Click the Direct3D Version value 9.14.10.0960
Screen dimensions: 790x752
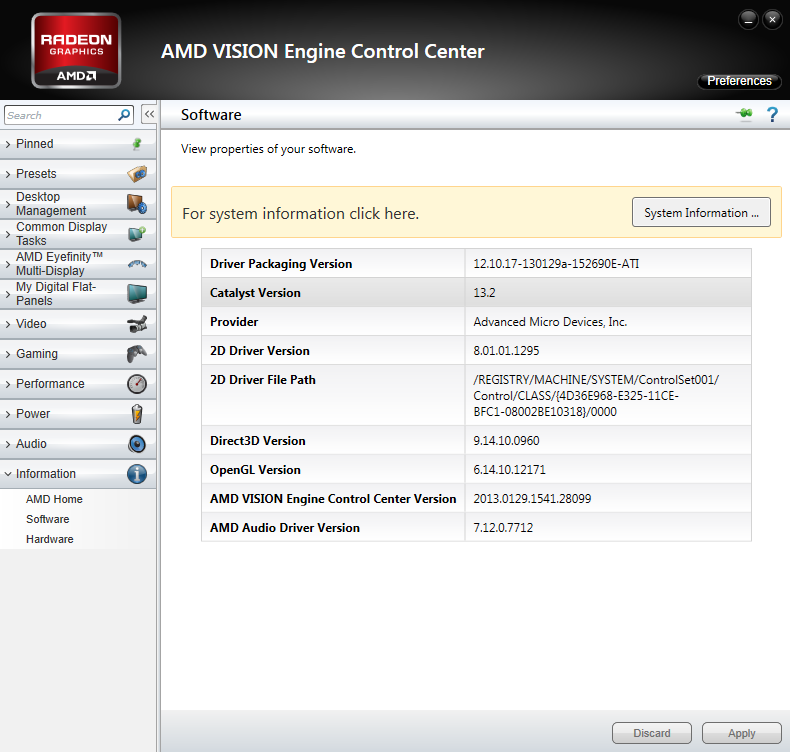coord(506,441)
